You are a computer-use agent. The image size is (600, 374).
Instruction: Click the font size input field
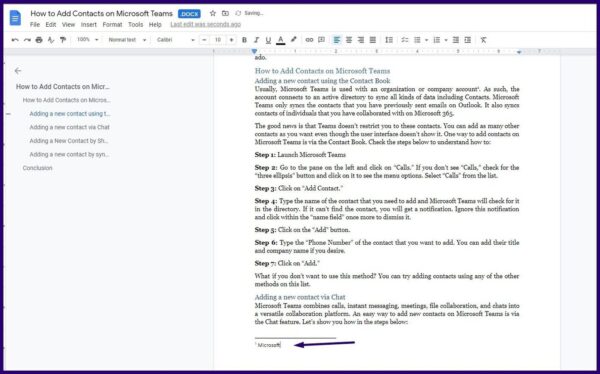[x=218, y=40]
